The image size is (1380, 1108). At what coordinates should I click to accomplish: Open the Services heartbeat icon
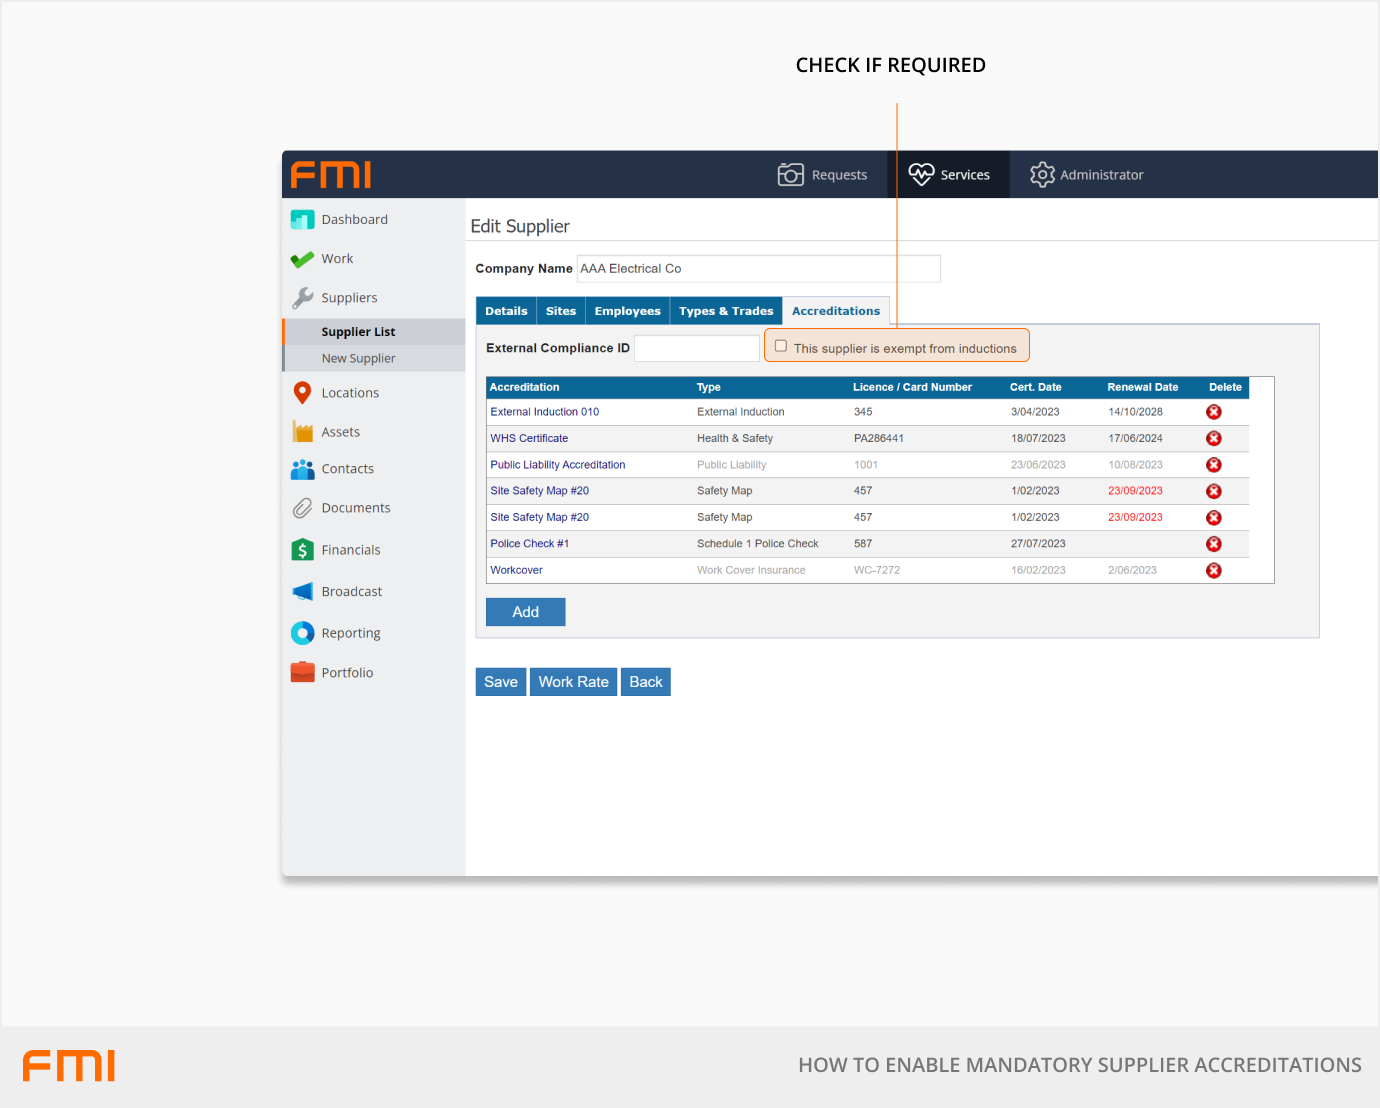point(921,174)
